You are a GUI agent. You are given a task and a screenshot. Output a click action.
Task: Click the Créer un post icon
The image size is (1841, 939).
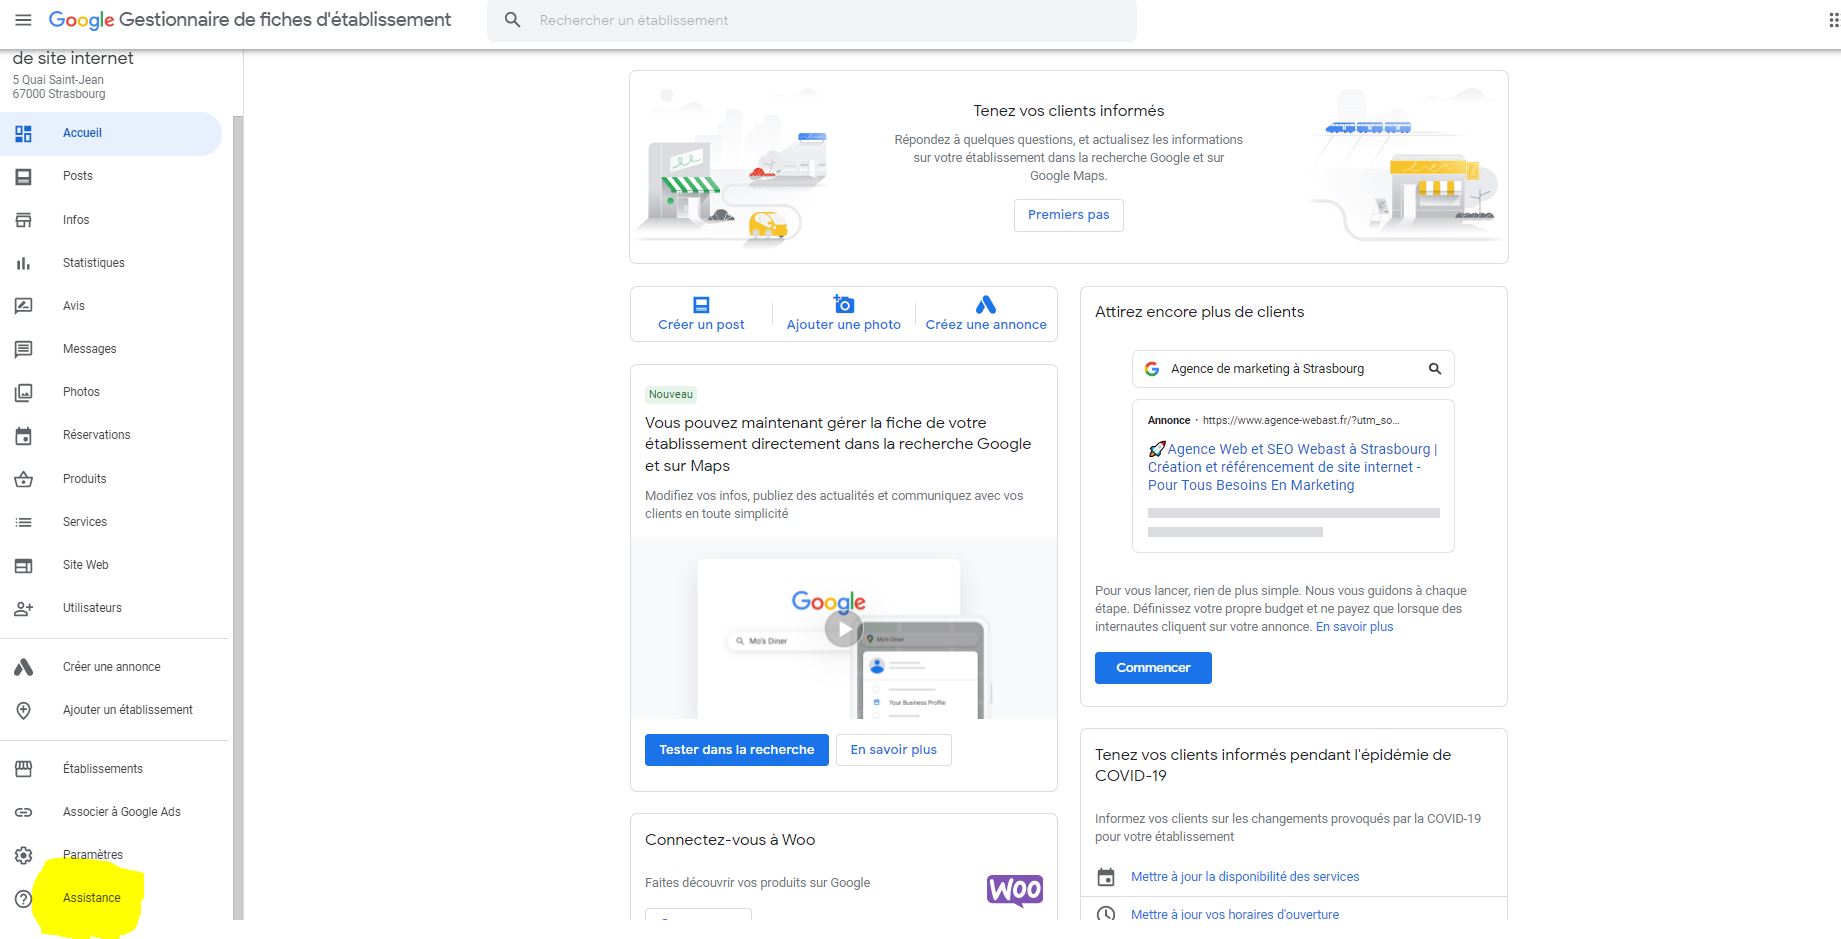pyautogui.click(x=701, y=304)
